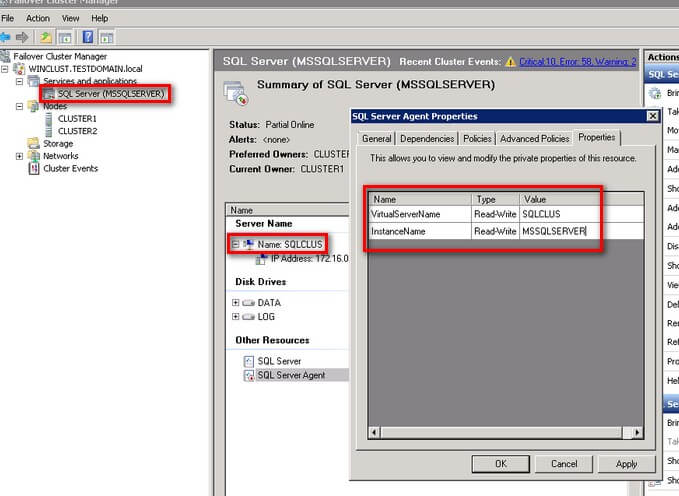
Task: Click the Show/Hide Console Tree toolbar icon
Action: (65, 38)
